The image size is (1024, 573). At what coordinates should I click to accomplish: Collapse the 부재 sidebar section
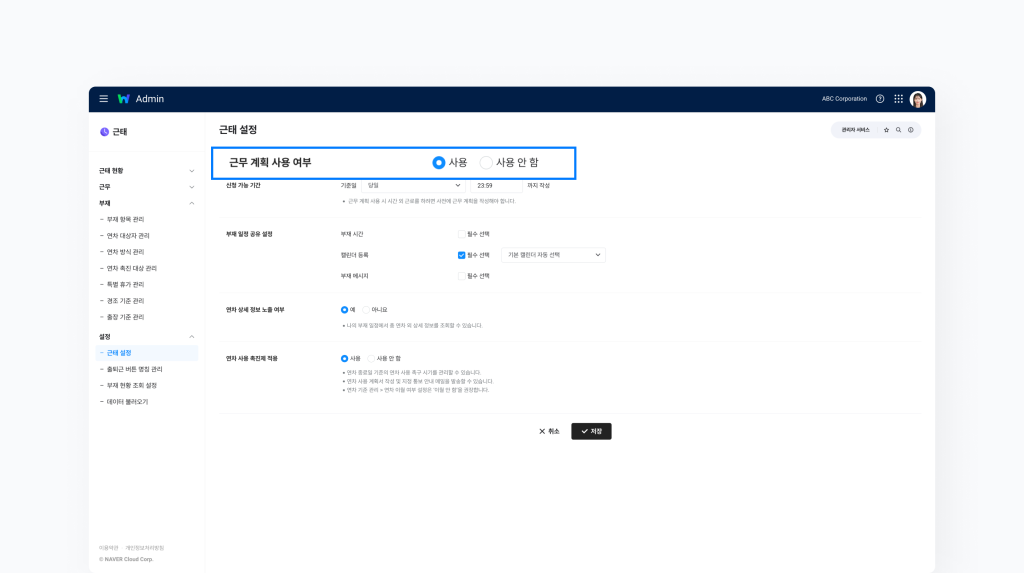pos(191,203)
